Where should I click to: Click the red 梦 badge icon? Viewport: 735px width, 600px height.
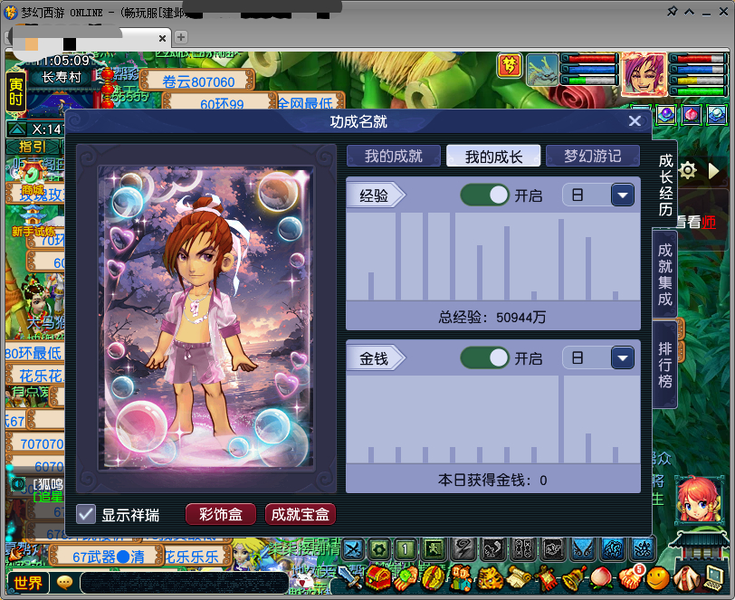click(x=510, y=65)
